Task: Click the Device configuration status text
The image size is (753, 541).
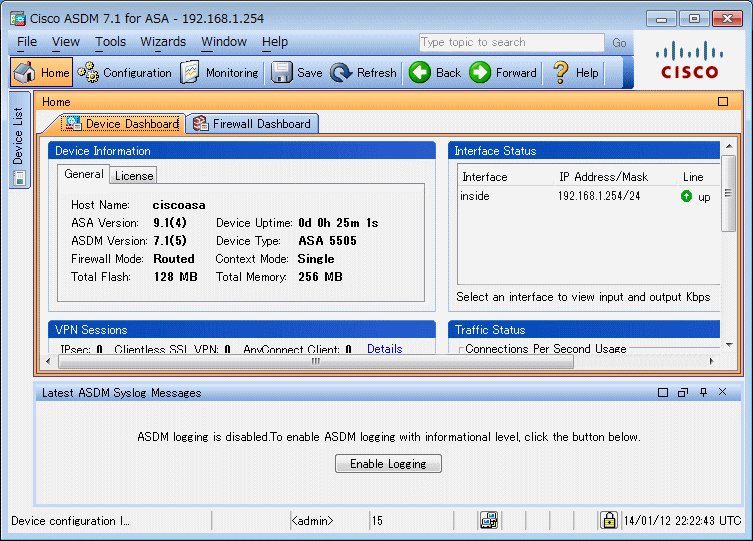Action: pos(70,521)
